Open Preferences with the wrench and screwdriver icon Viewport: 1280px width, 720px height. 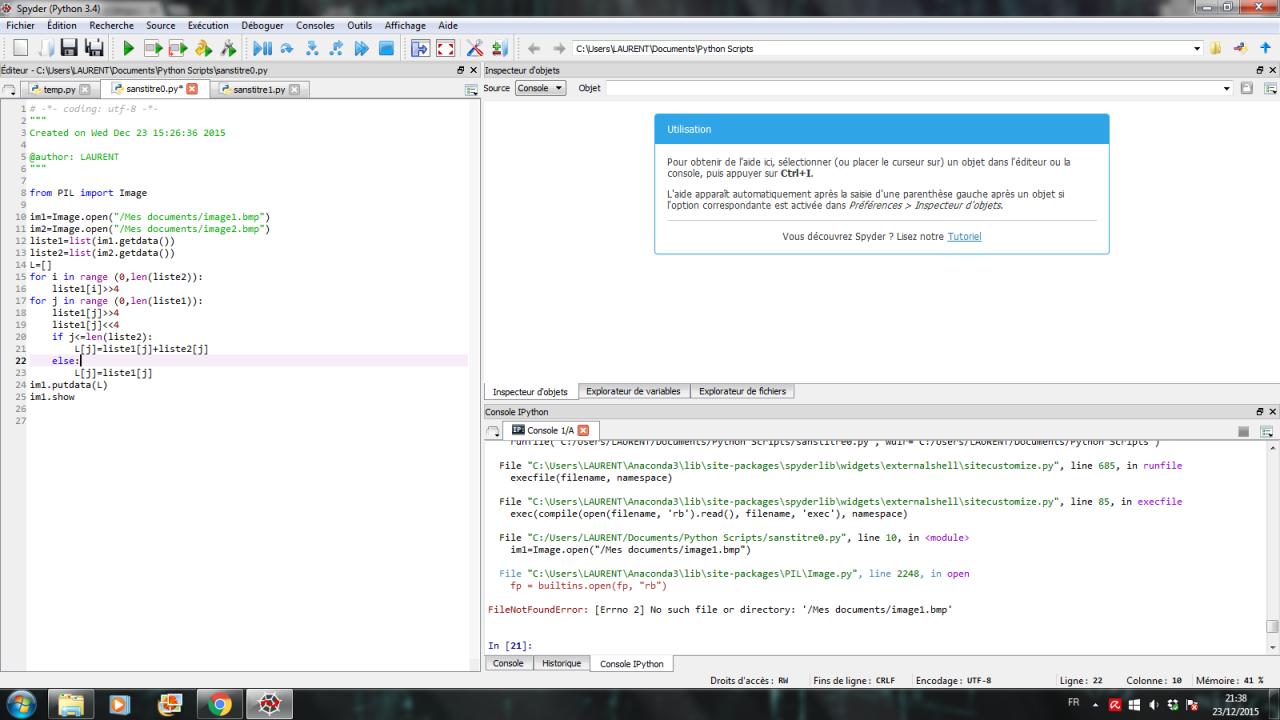[474, 48]
